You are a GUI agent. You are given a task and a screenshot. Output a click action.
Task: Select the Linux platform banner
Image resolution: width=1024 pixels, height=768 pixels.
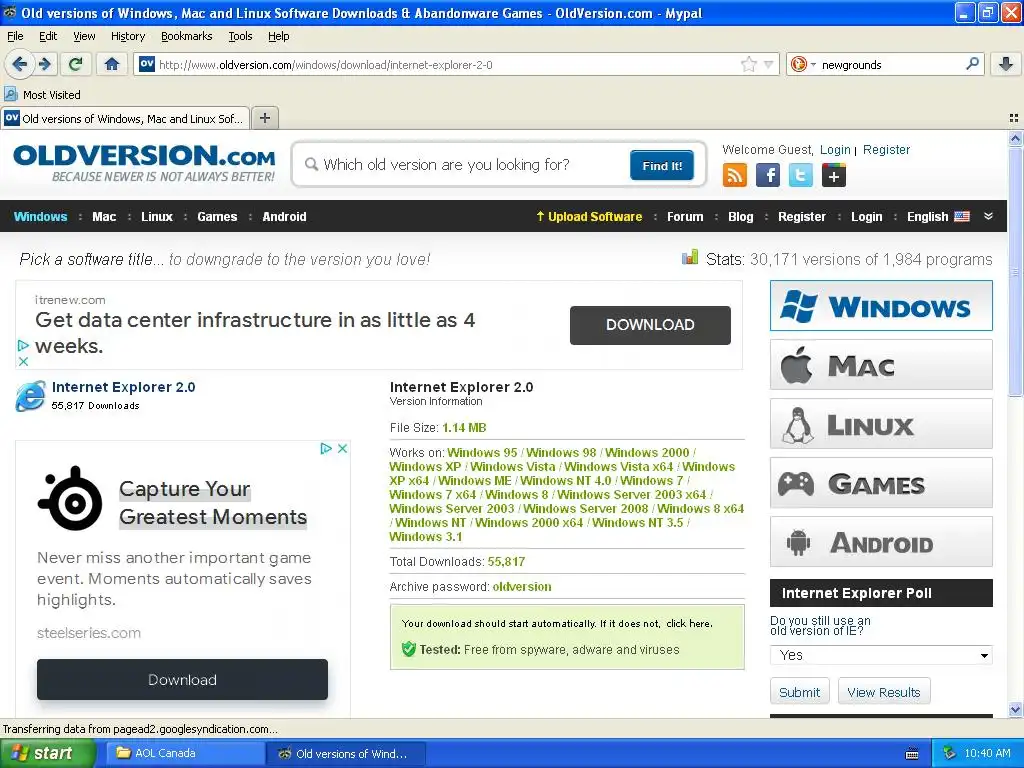(x=881, y=424)
